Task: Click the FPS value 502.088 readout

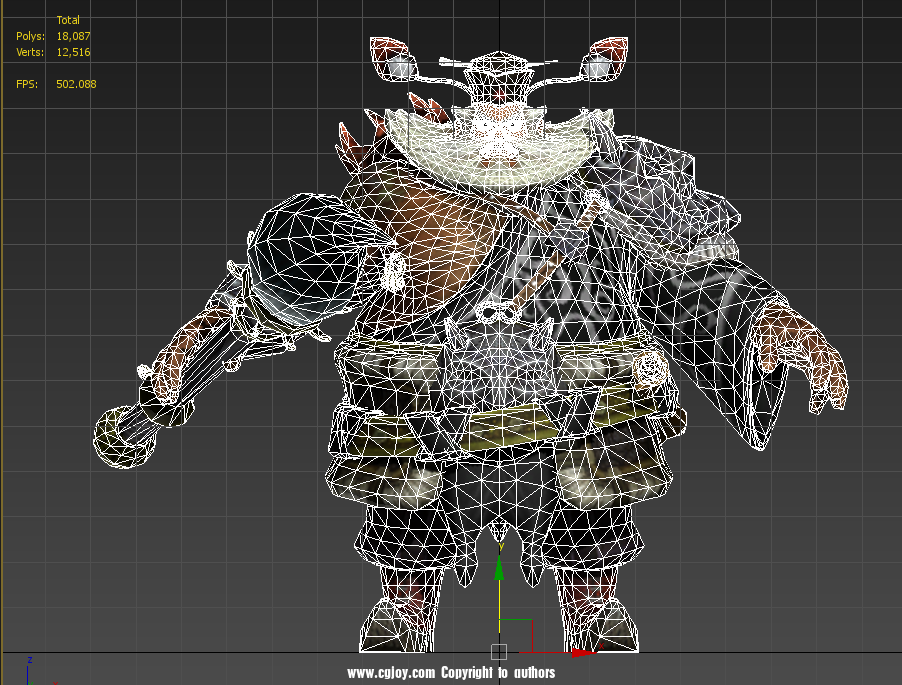Action: tap(76, 84)
